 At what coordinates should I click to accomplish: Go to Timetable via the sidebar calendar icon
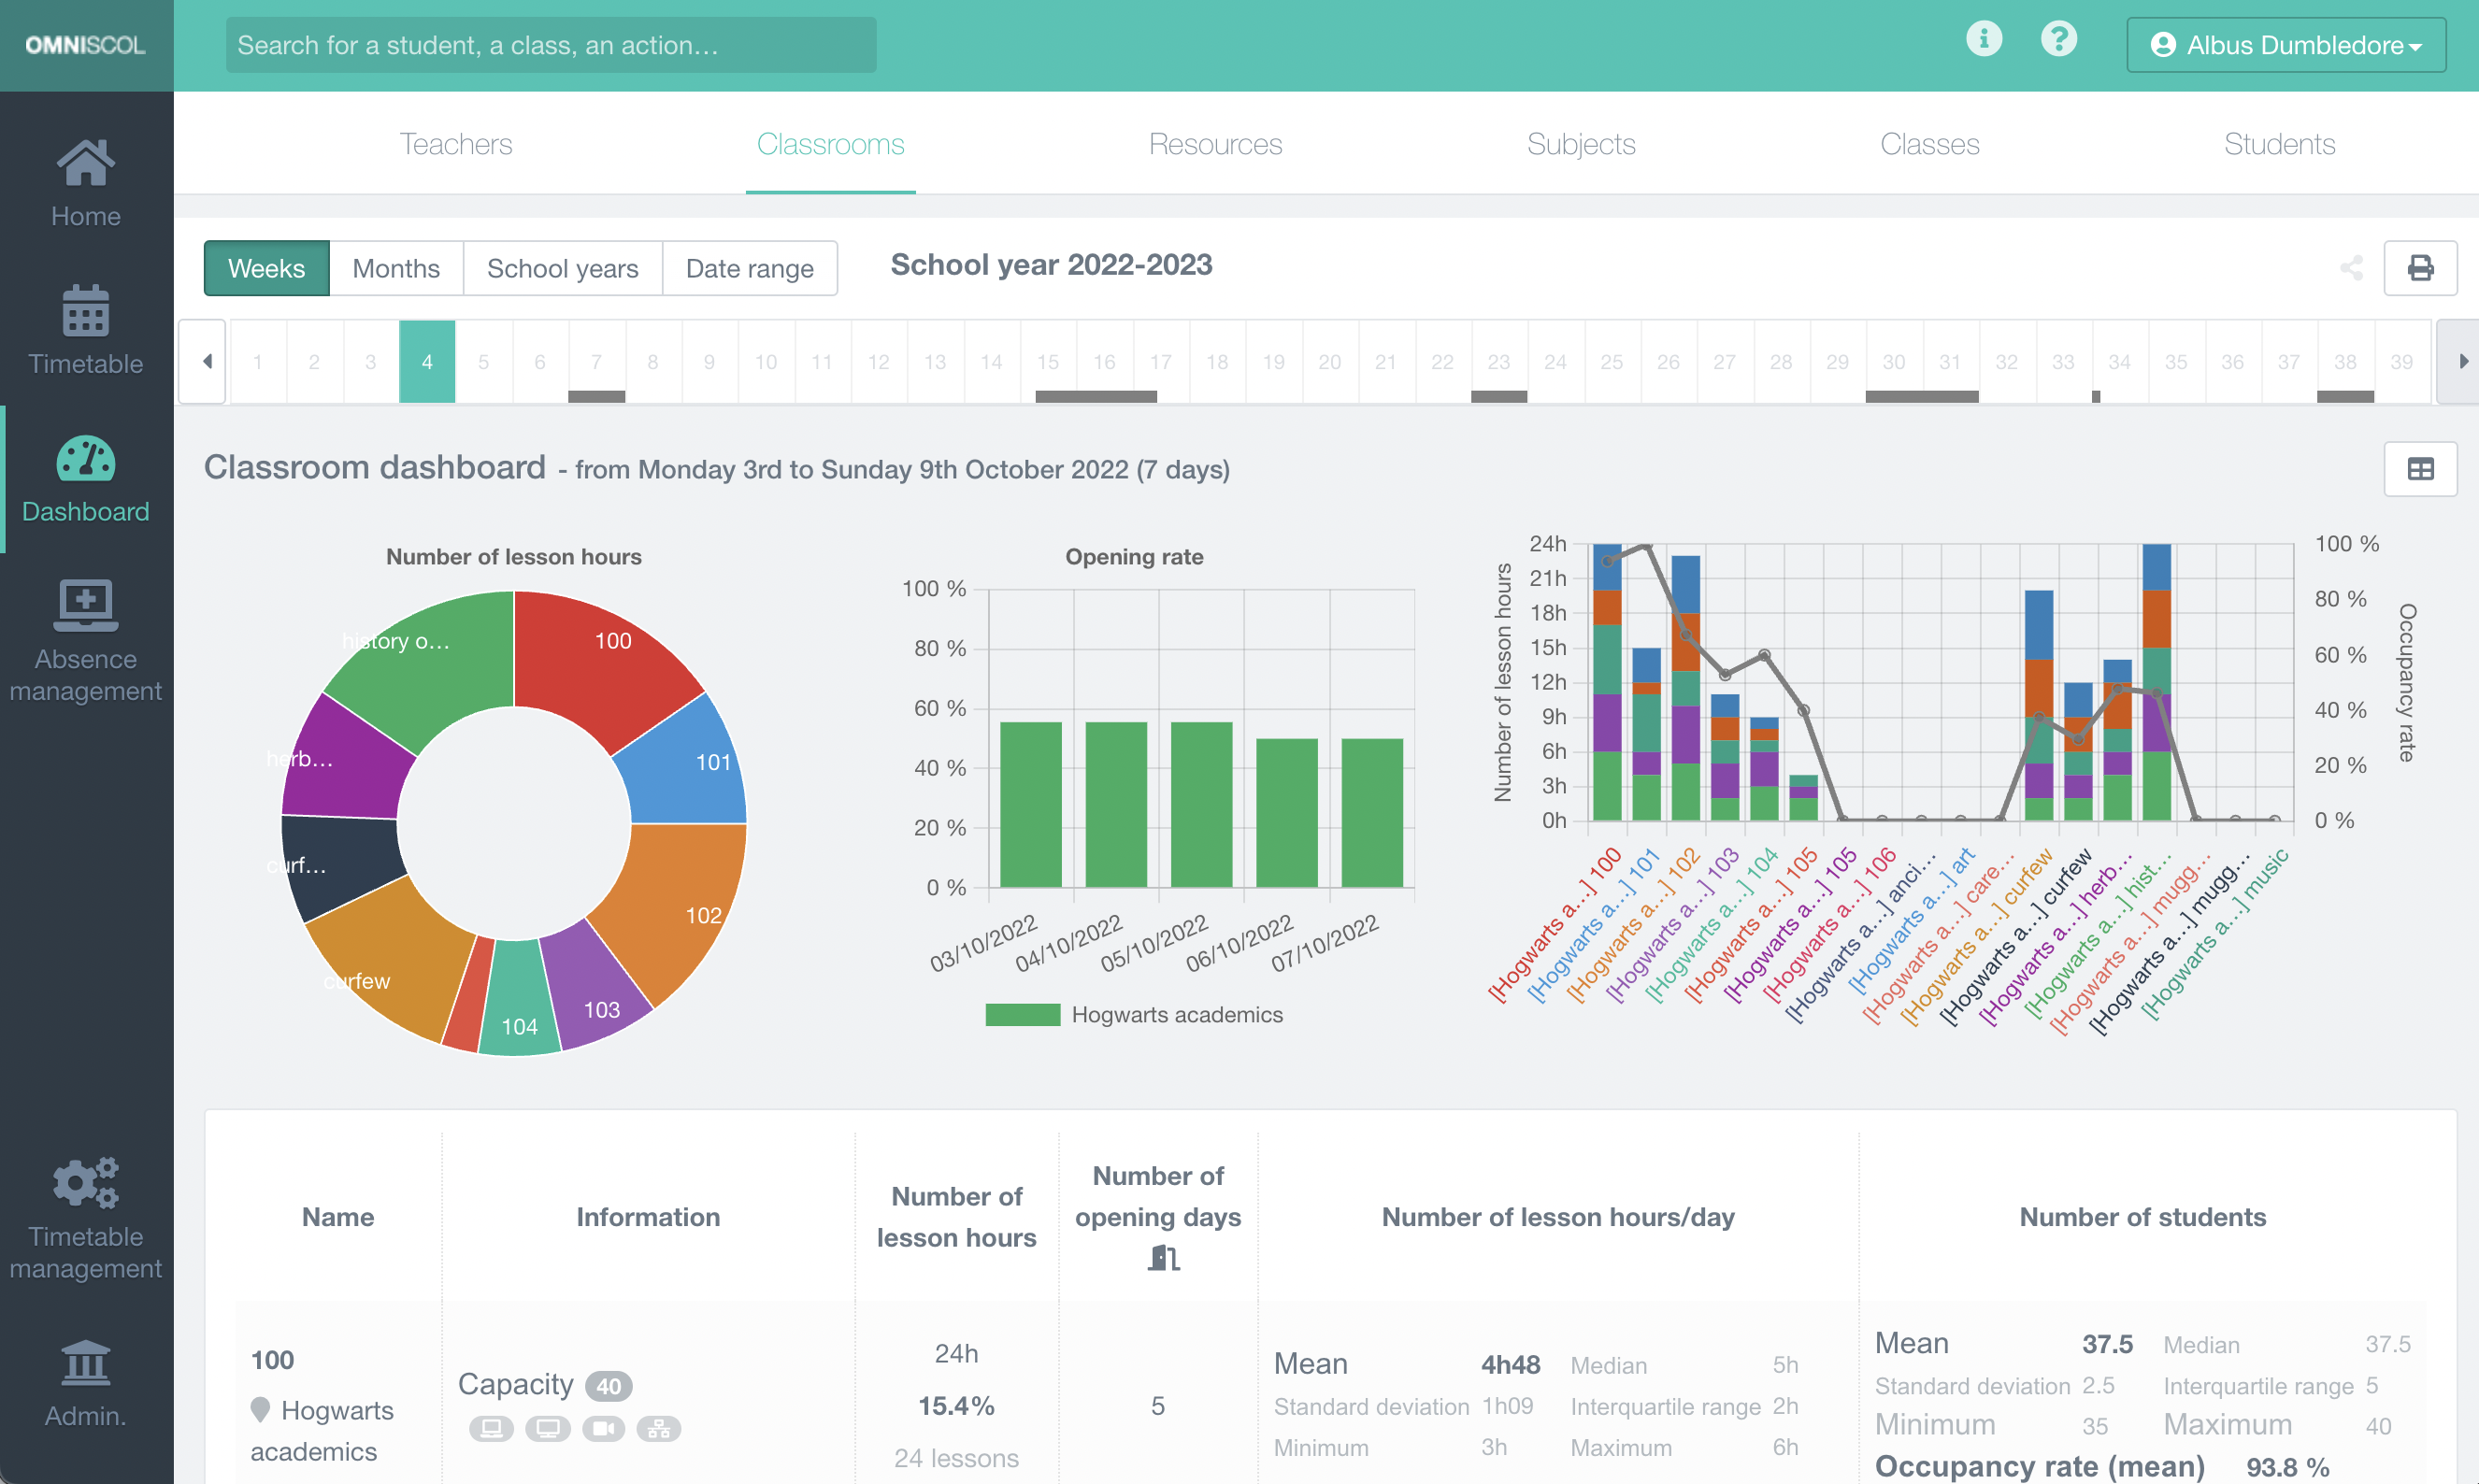pos(85,330)
